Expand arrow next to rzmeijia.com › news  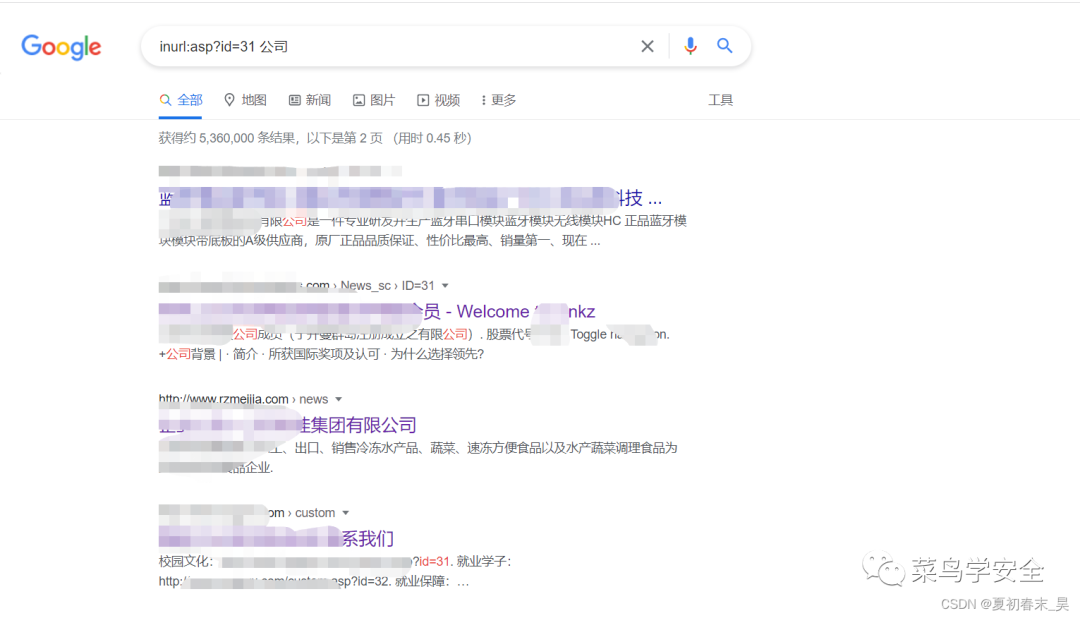click(x=338, y=400)
